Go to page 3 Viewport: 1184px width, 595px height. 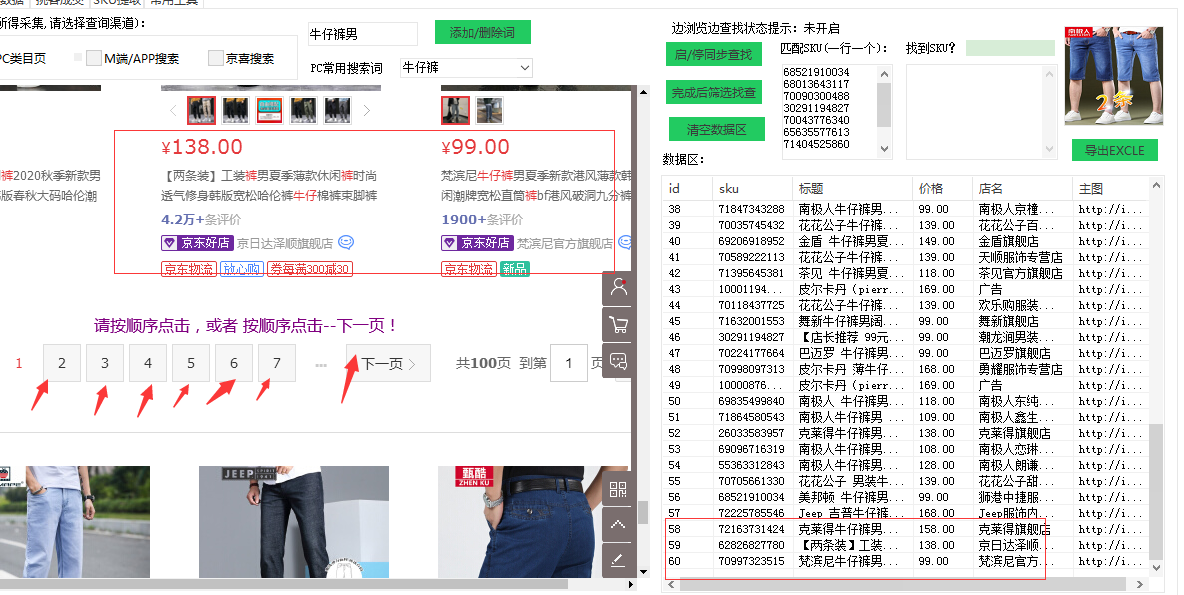105,363
